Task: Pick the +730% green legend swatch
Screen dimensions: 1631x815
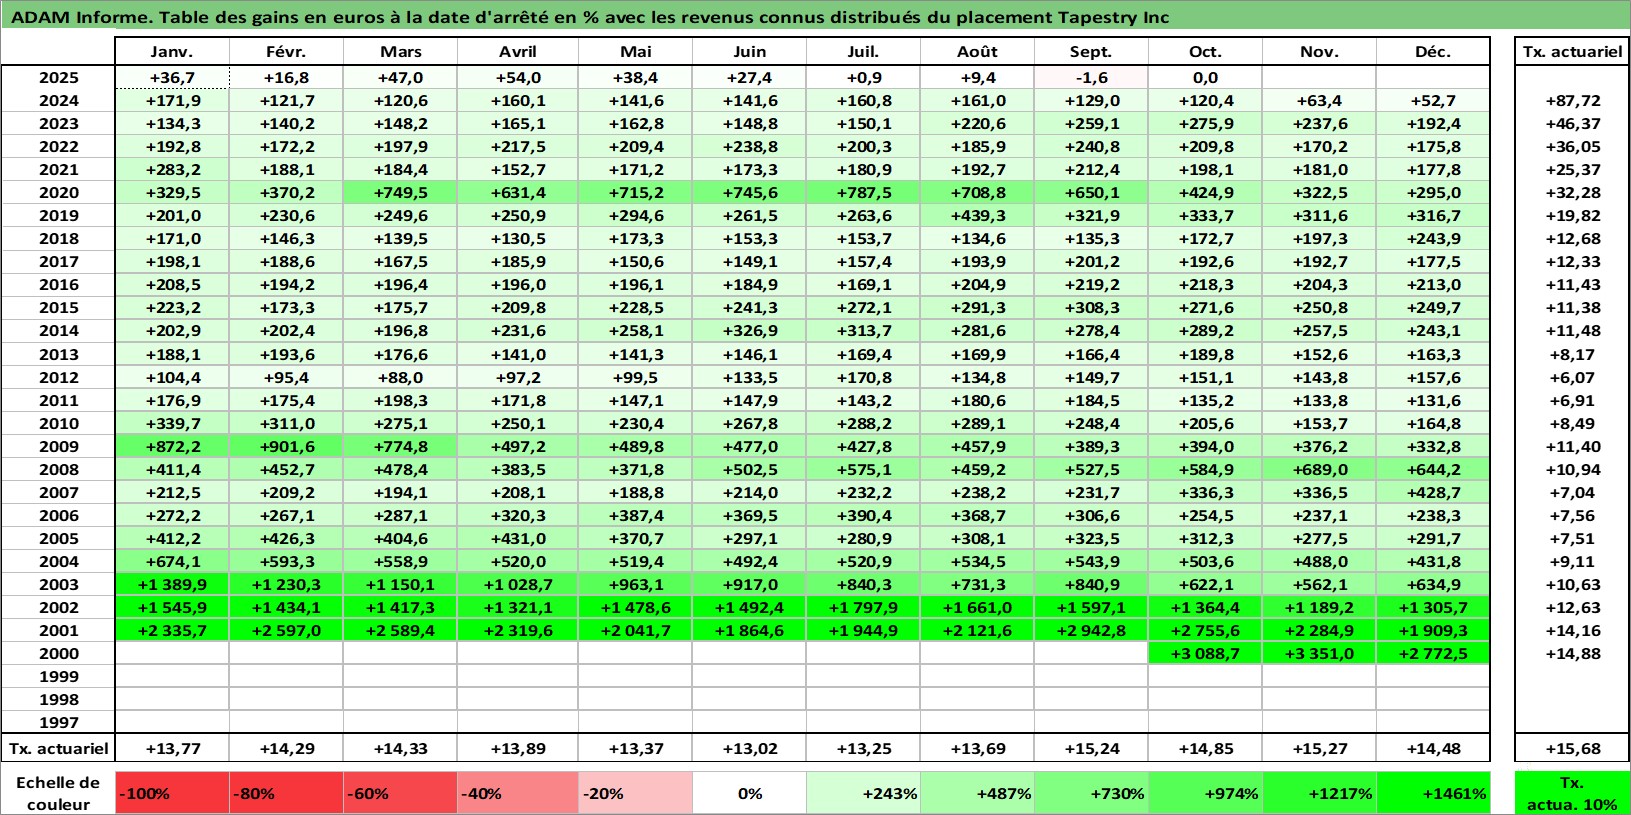Action: [x=1091, y=793]
